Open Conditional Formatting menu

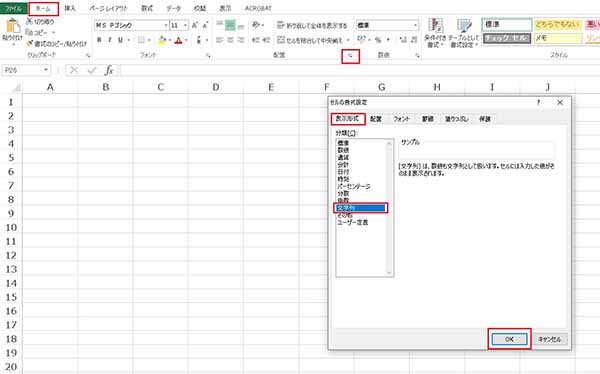[435, 33]
